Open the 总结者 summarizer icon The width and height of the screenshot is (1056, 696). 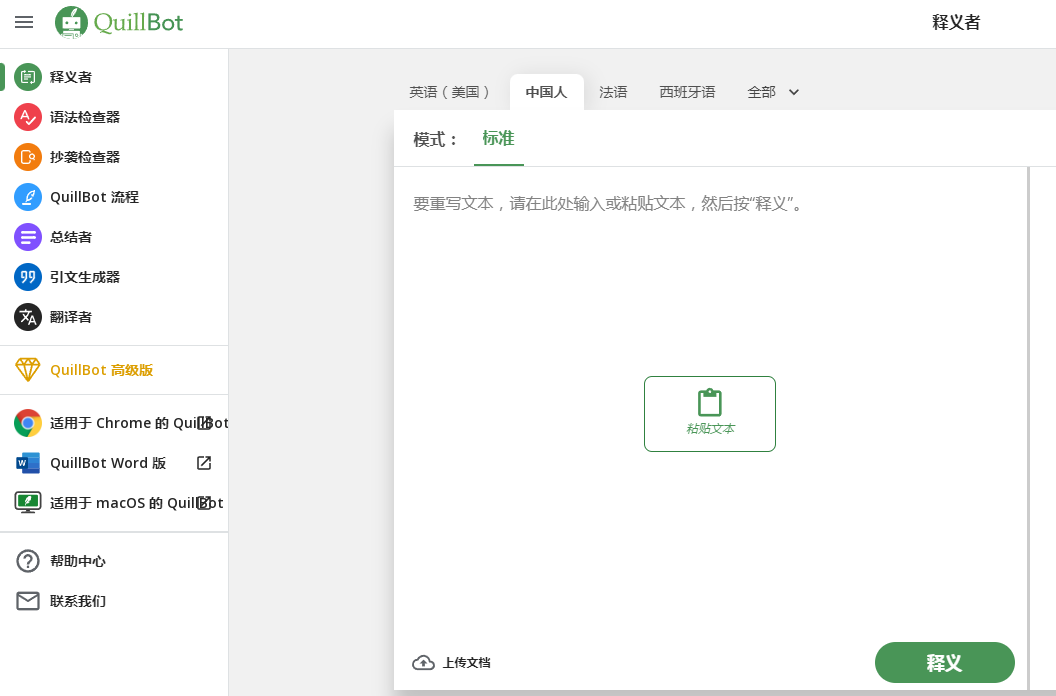pyautogui.click(x=28, y=237)
